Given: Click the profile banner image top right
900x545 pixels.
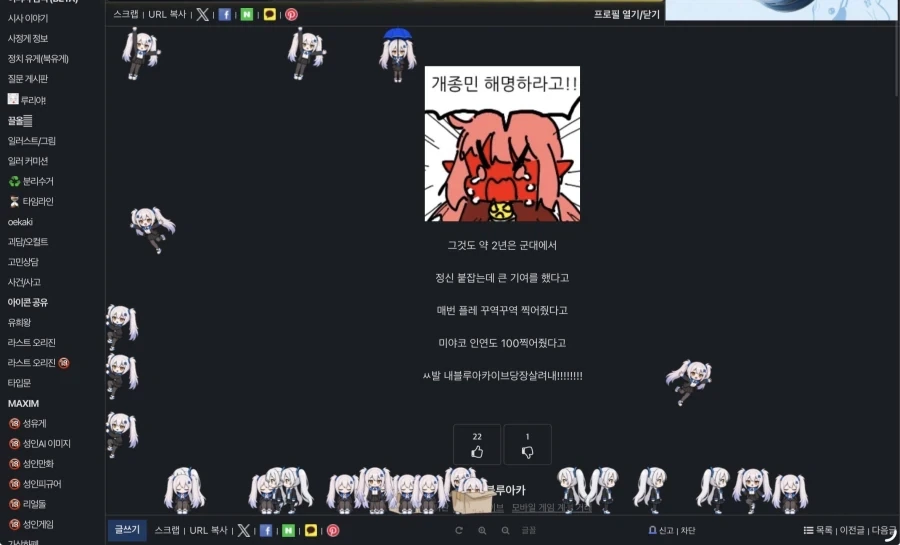Looking at the screenshot, I should click(x=782, y=10).
